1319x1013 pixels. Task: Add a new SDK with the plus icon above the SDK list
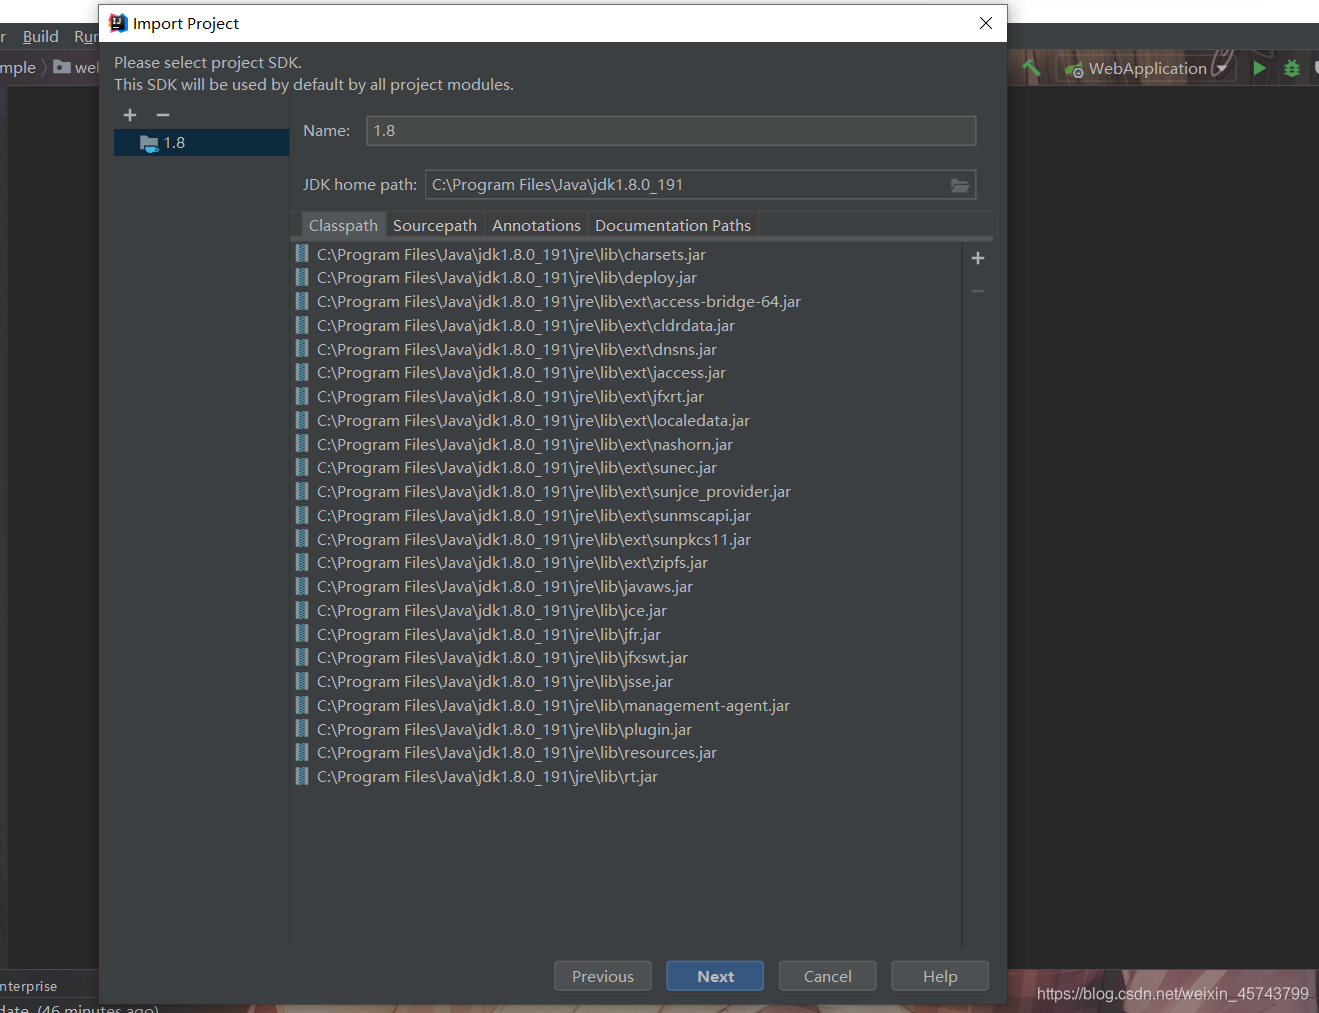coord(130,115)
